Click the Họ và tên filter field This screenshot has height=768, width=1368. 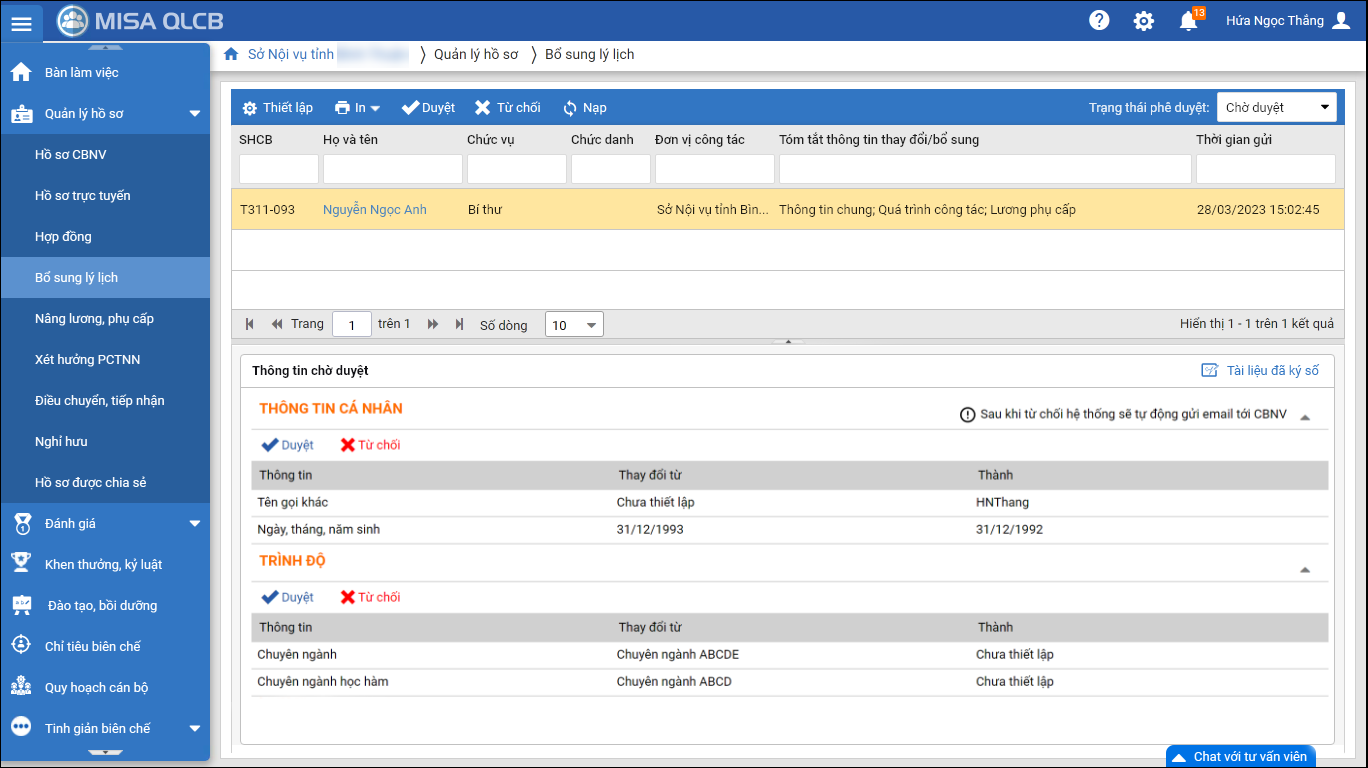392,169
